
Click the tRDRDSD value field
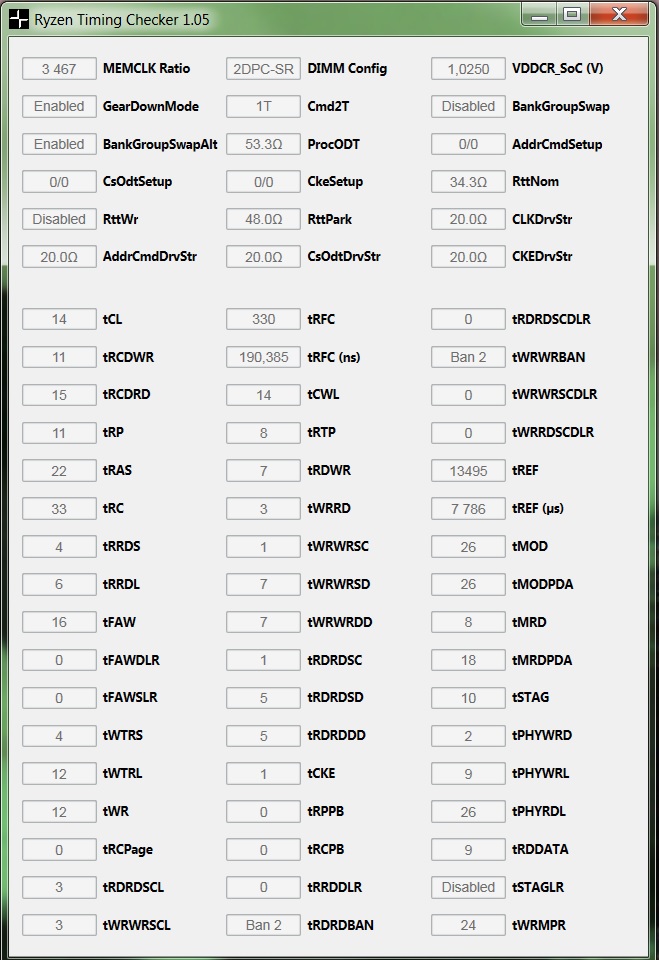(263, 699)
